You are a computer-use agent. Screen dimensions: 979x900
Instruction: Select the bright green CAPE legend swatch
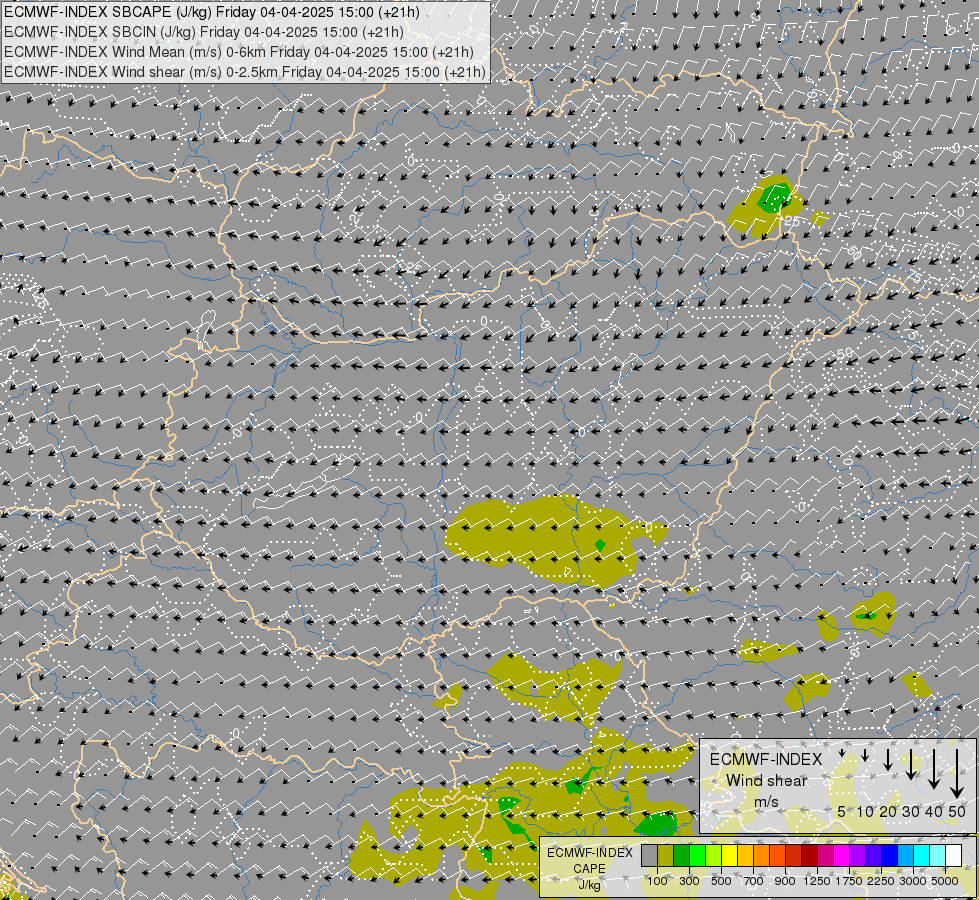(x=697, y=856)
